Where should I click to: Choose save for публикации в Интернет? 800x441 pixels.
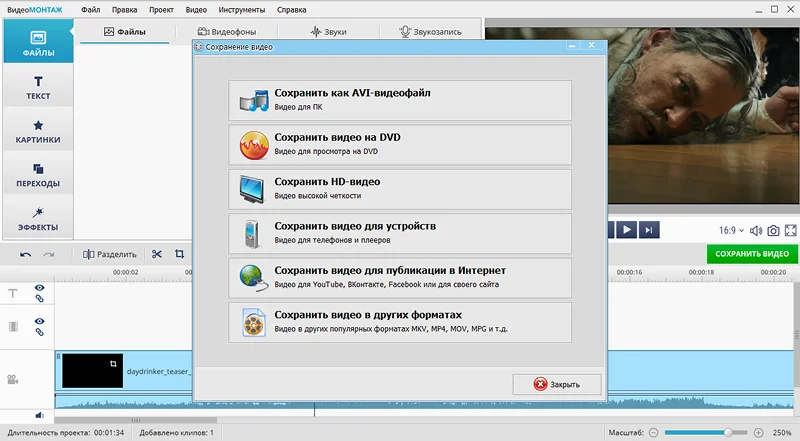point(400,278)
